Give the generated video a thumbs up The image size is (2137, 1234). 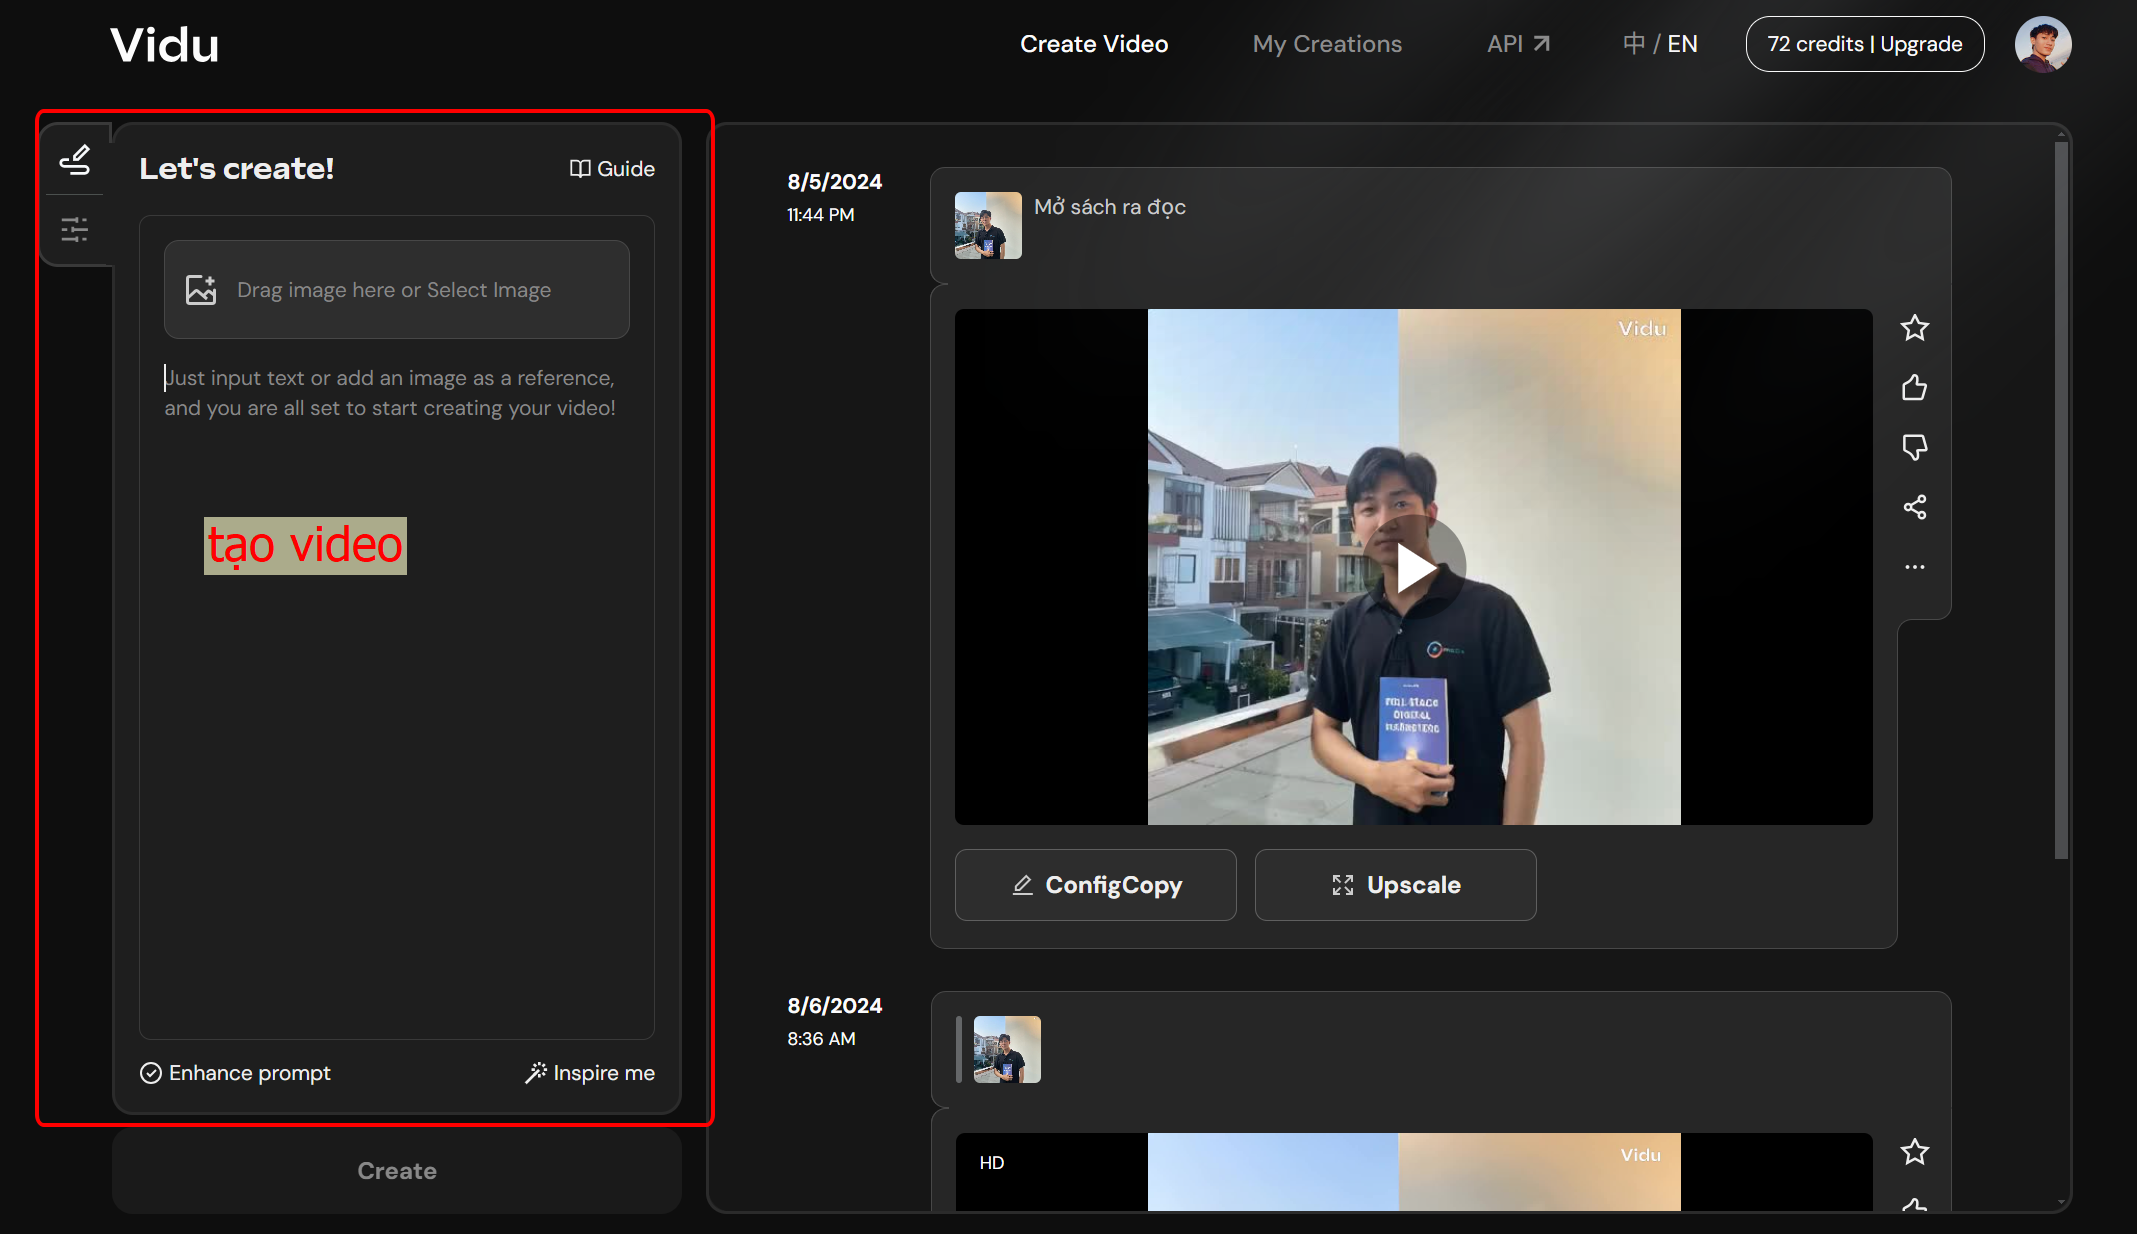click(x=1915, y=388)
